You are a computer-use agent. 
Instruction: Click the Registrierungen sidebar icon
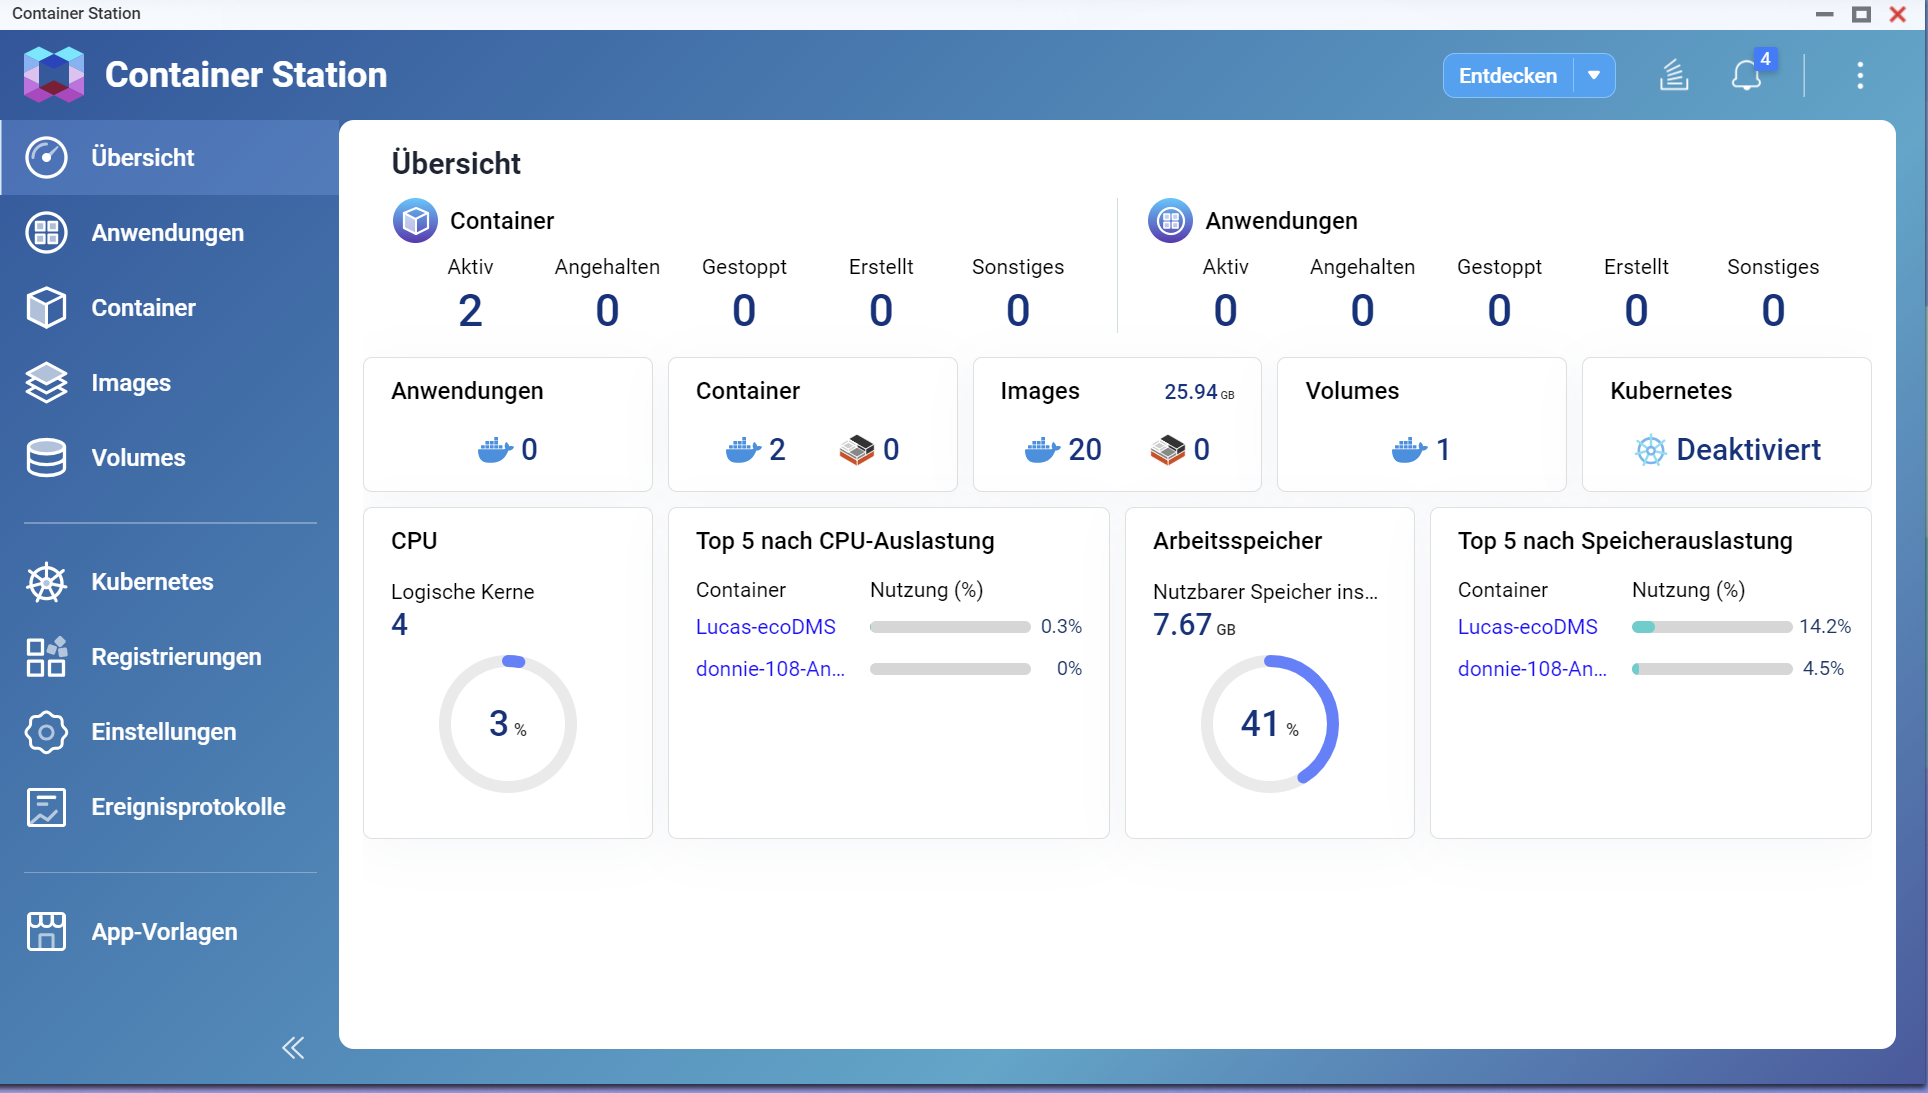(x=46, y=657)
